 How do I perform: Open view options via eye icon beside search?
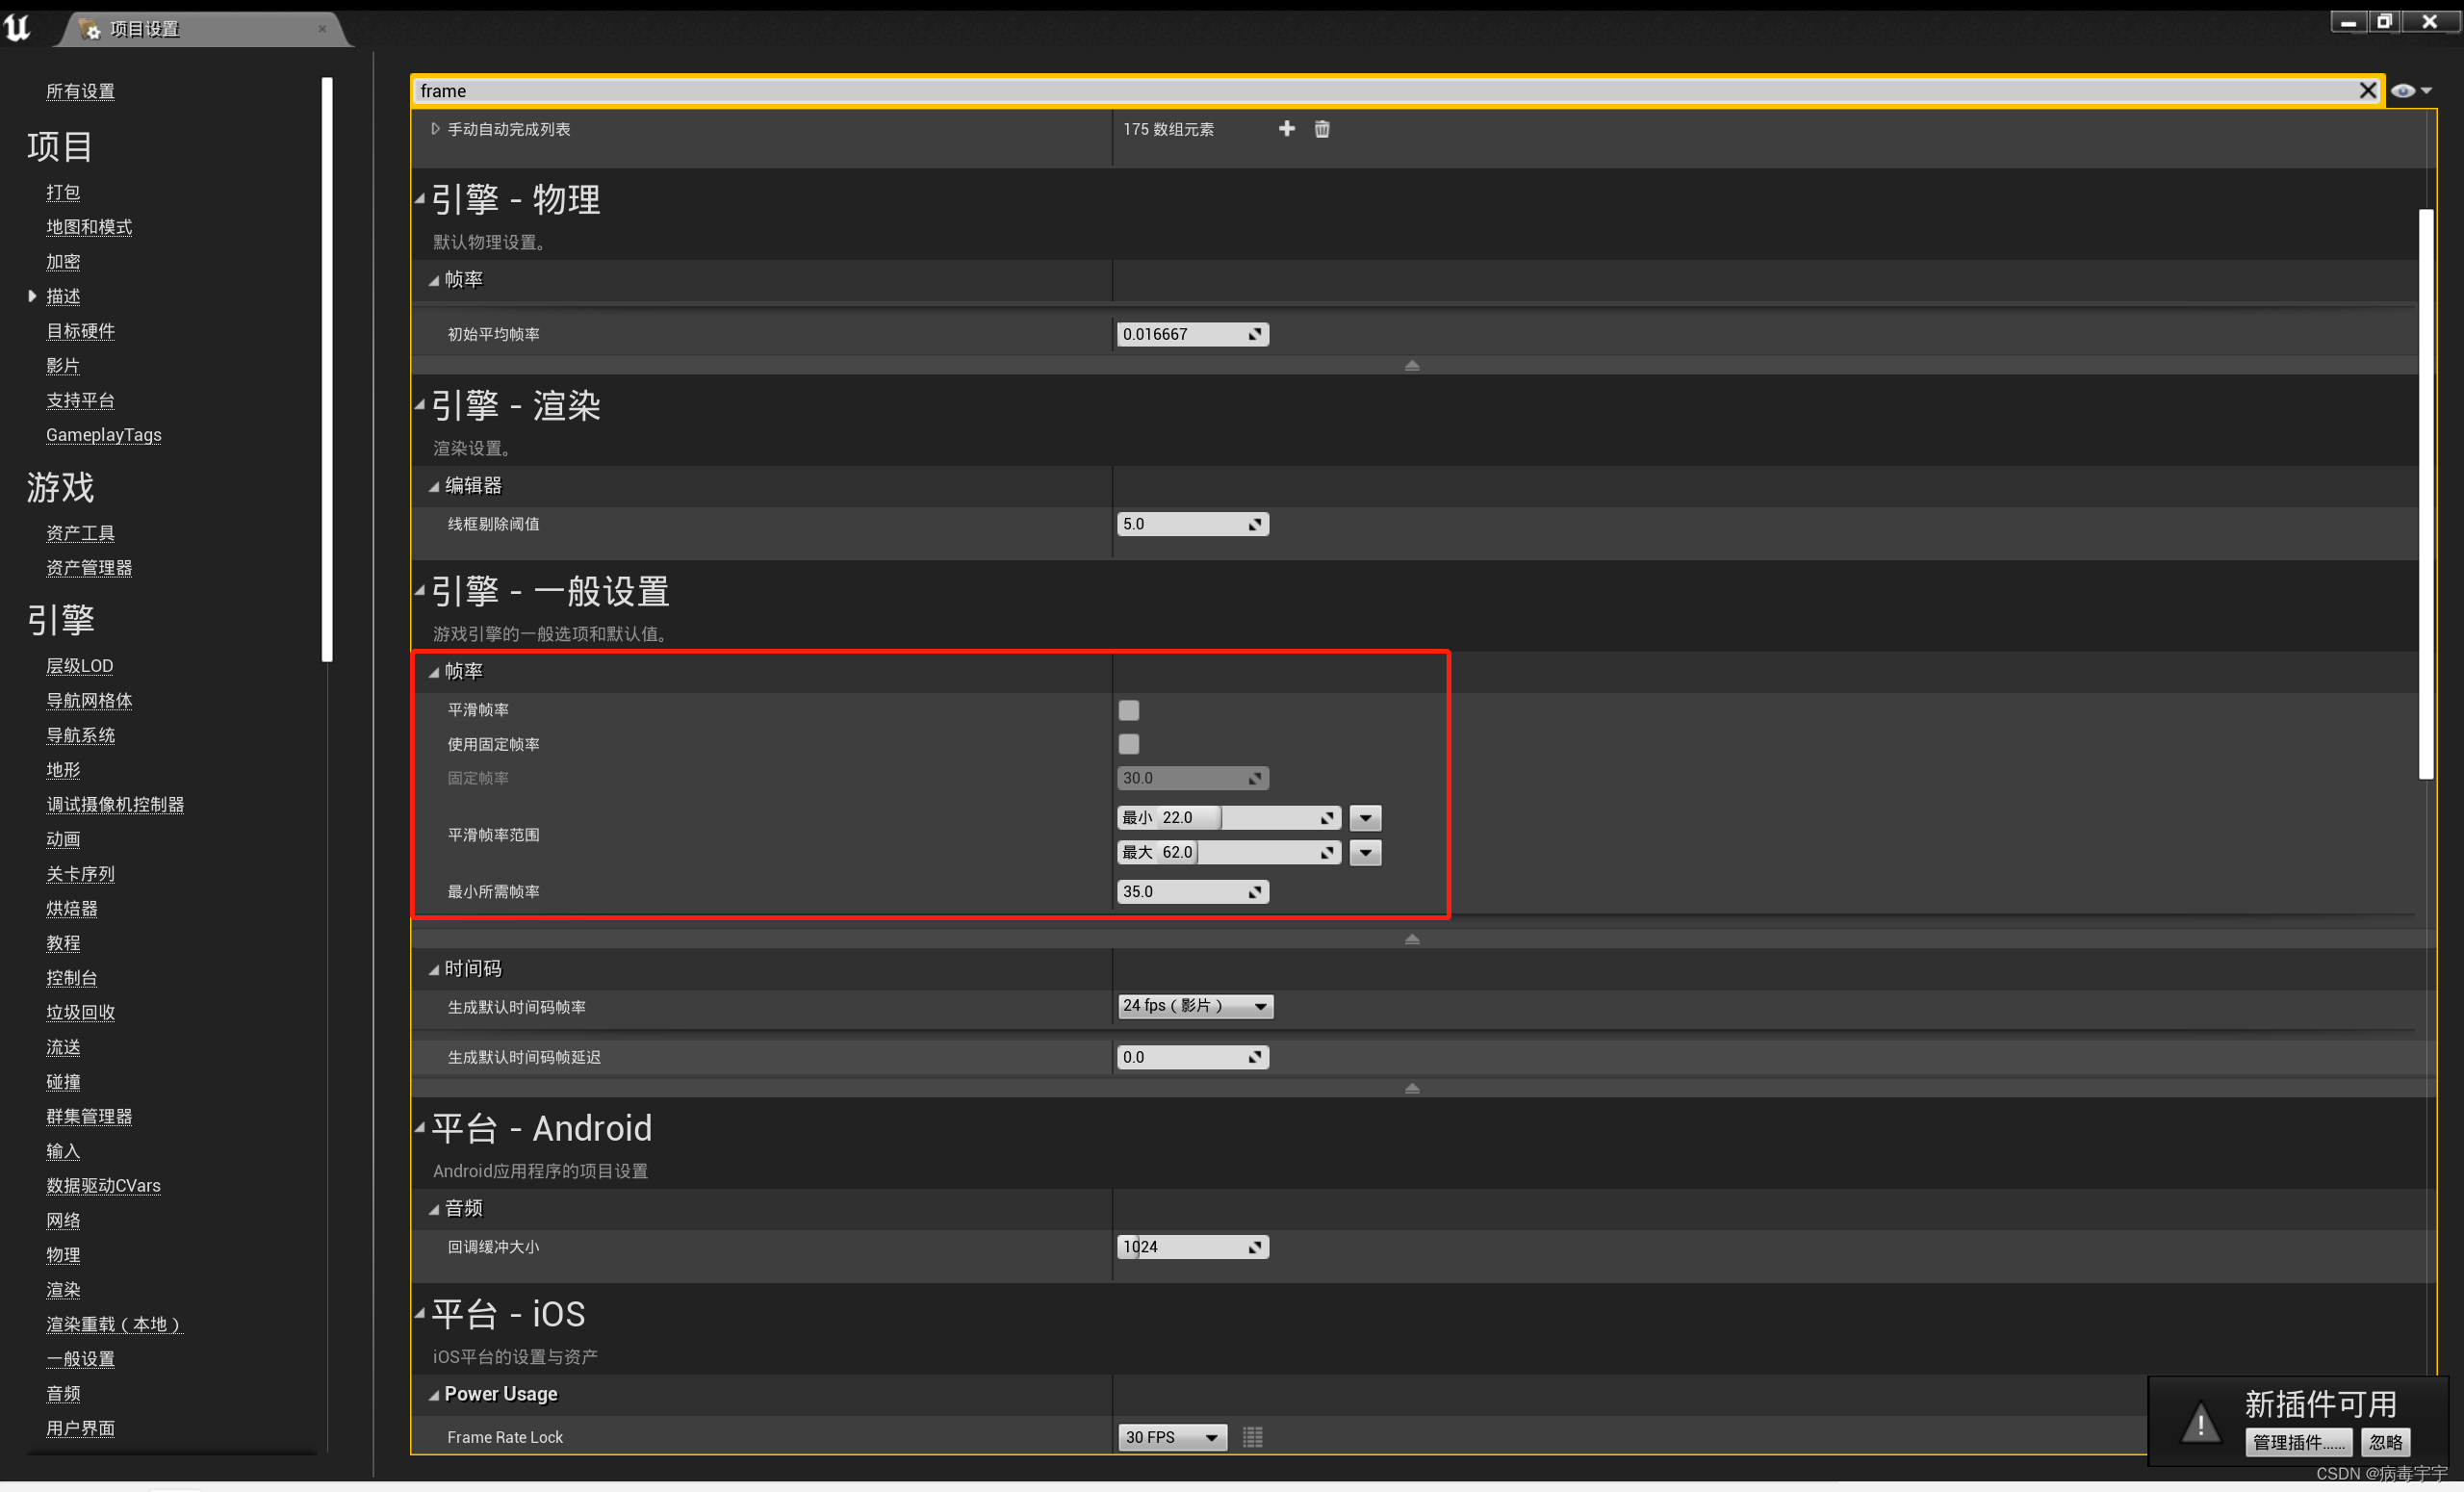(2404, 90)
